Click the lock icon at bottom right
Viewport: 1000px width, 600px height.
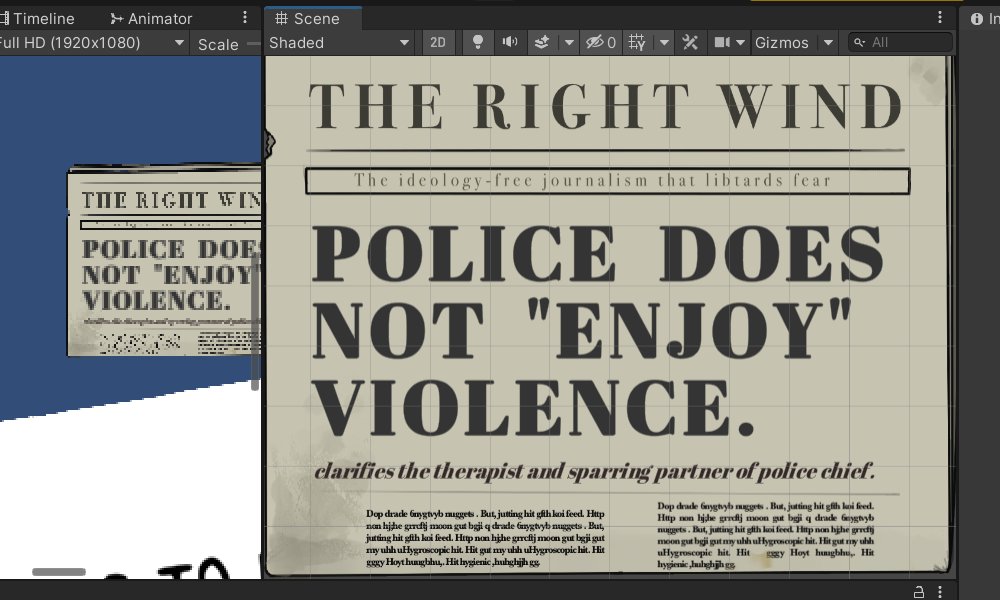coord(919,591)
